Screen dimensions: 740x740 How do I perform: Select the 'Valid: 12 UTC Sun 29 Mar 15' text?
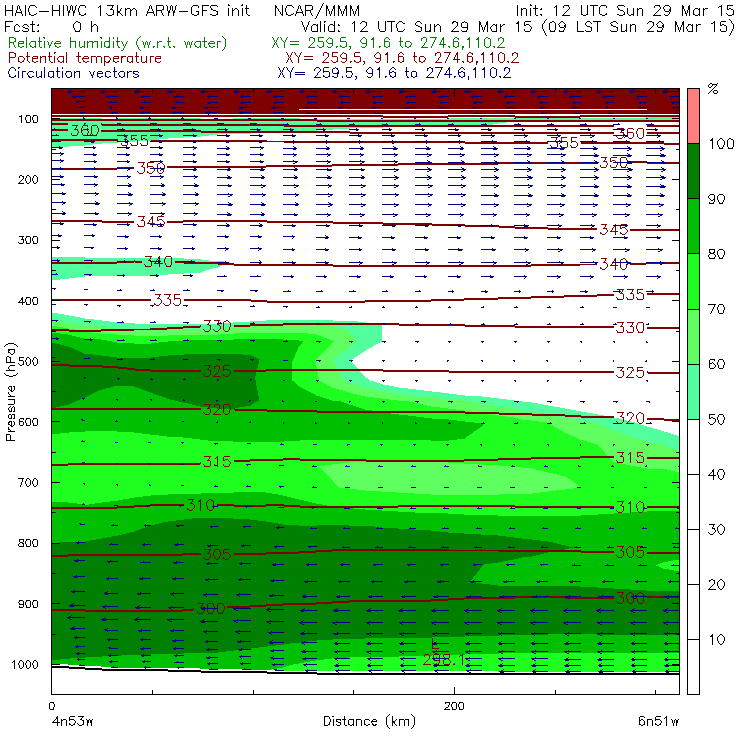click(416, 27)
